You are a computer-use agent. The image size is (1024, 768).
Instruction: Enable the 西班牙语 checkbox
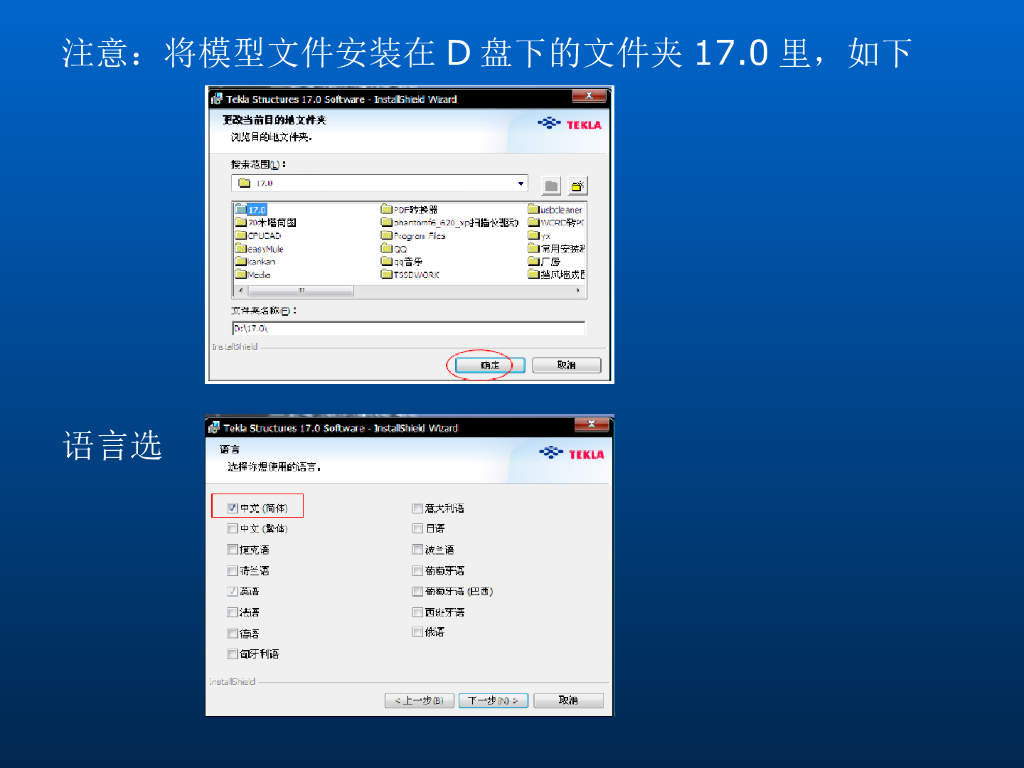(x=417, y=612)
